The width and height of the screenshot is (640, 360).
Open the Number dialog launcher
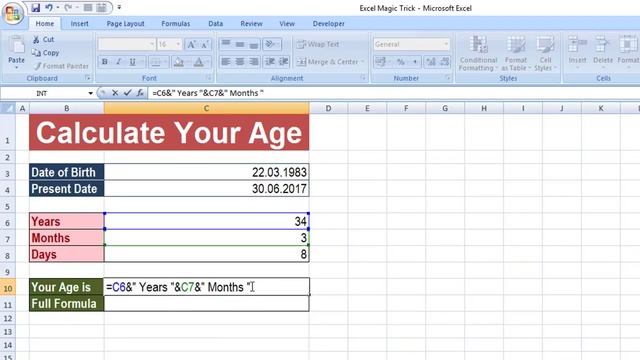[x=447, y=78]
